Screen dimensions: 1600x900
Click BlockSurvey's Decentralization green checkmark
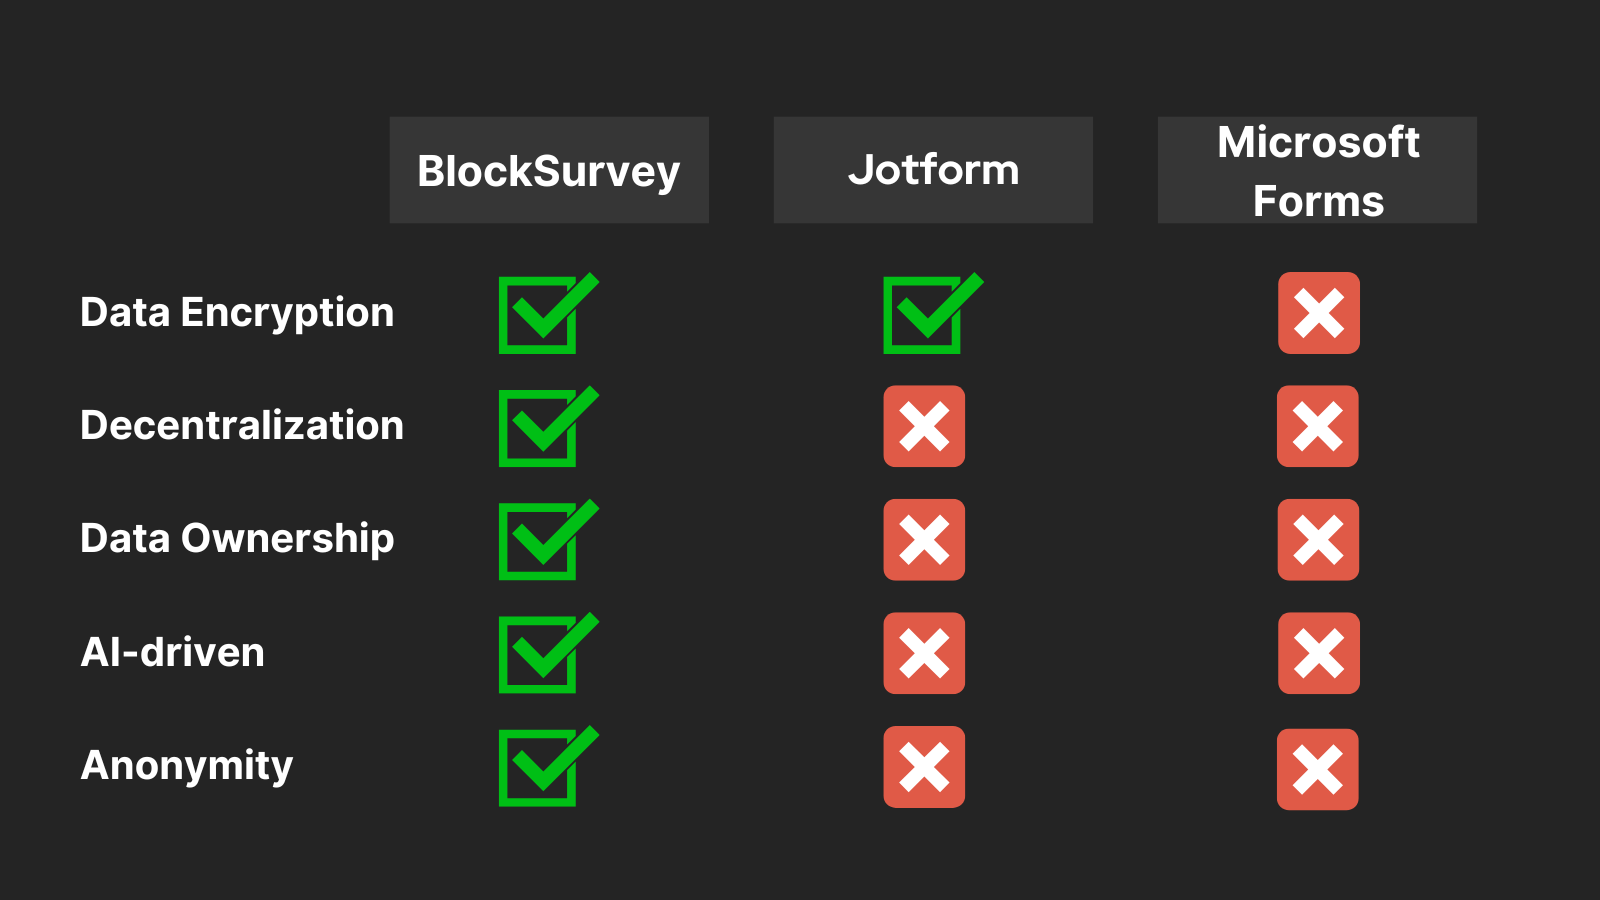[x=548, y=426]
